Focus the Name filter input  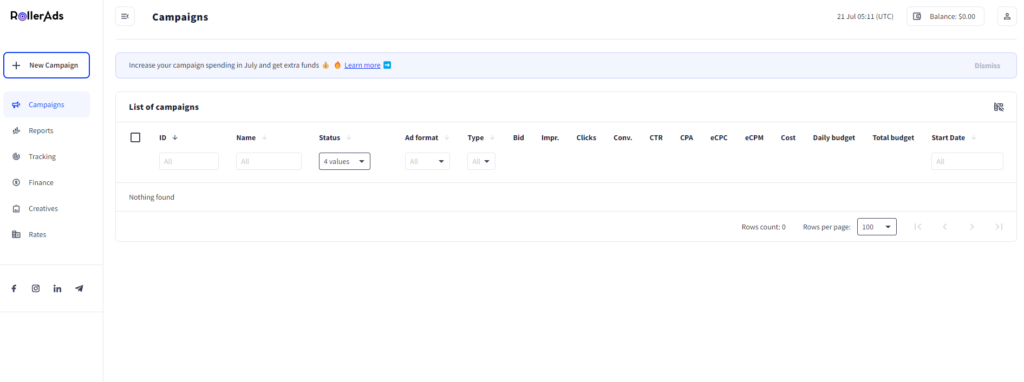click(269, 161)
